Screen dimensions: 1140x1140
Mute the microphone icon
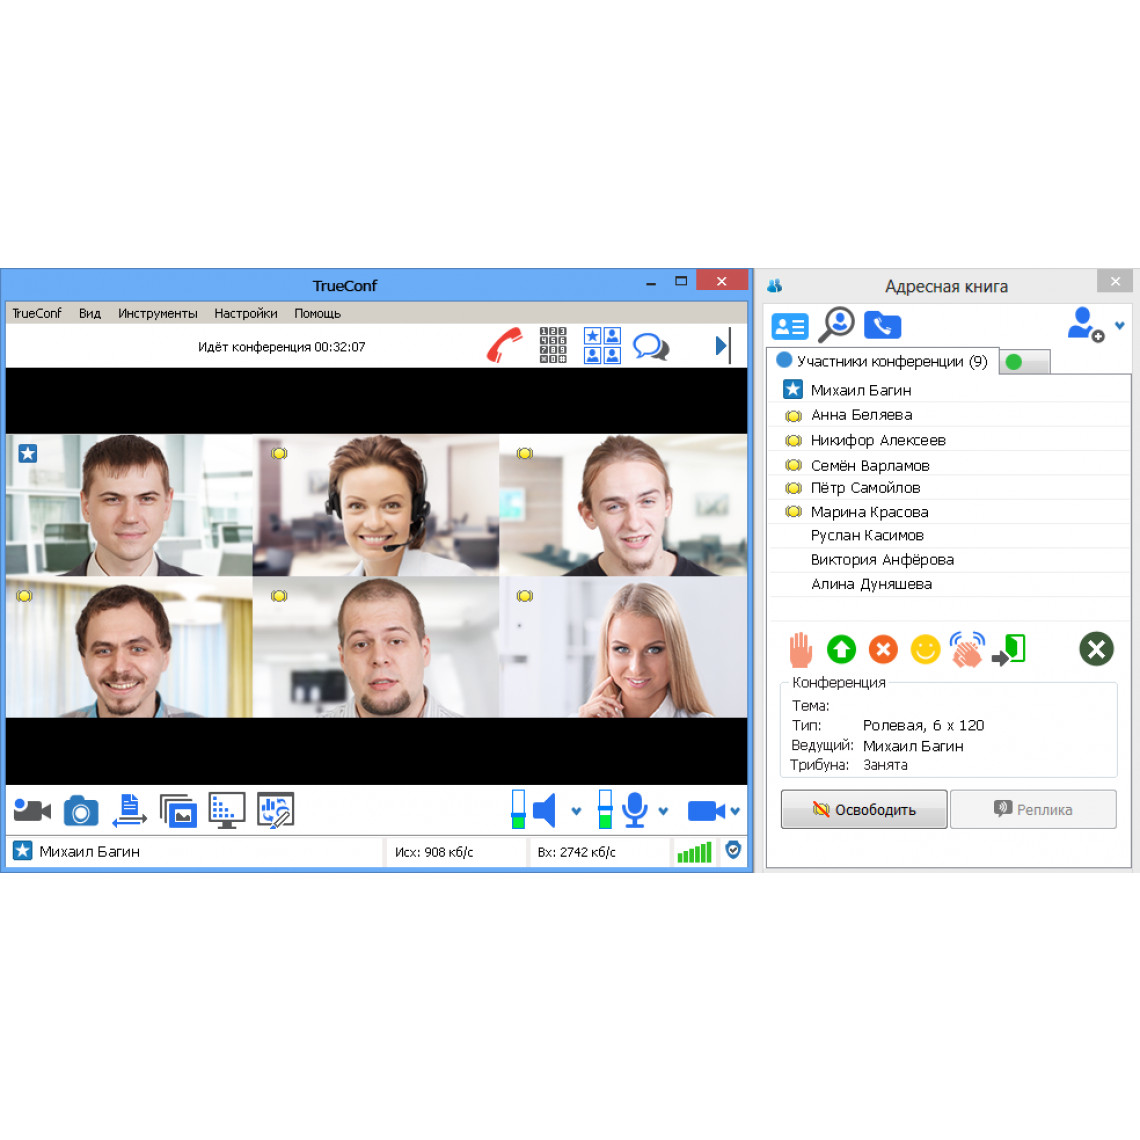[635, 810]
